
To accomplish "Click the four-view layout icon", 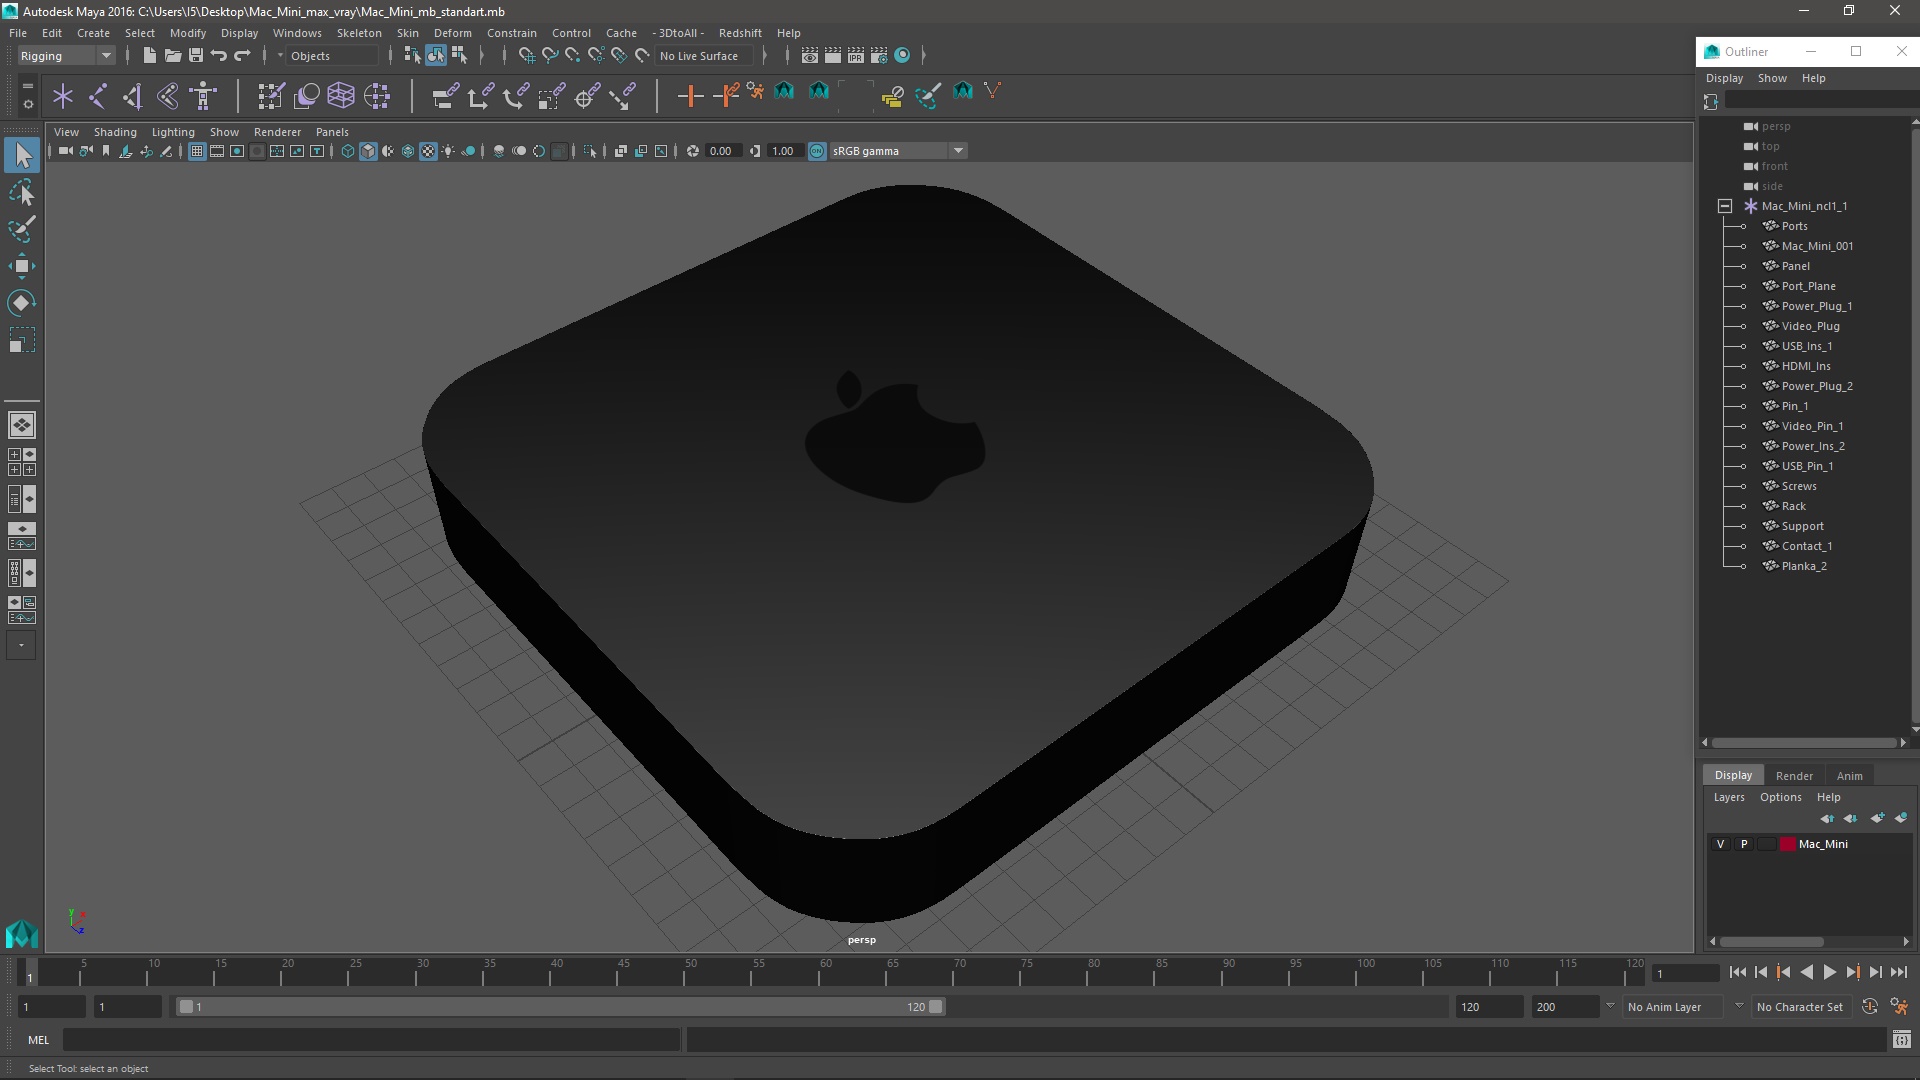I will 22,462.
